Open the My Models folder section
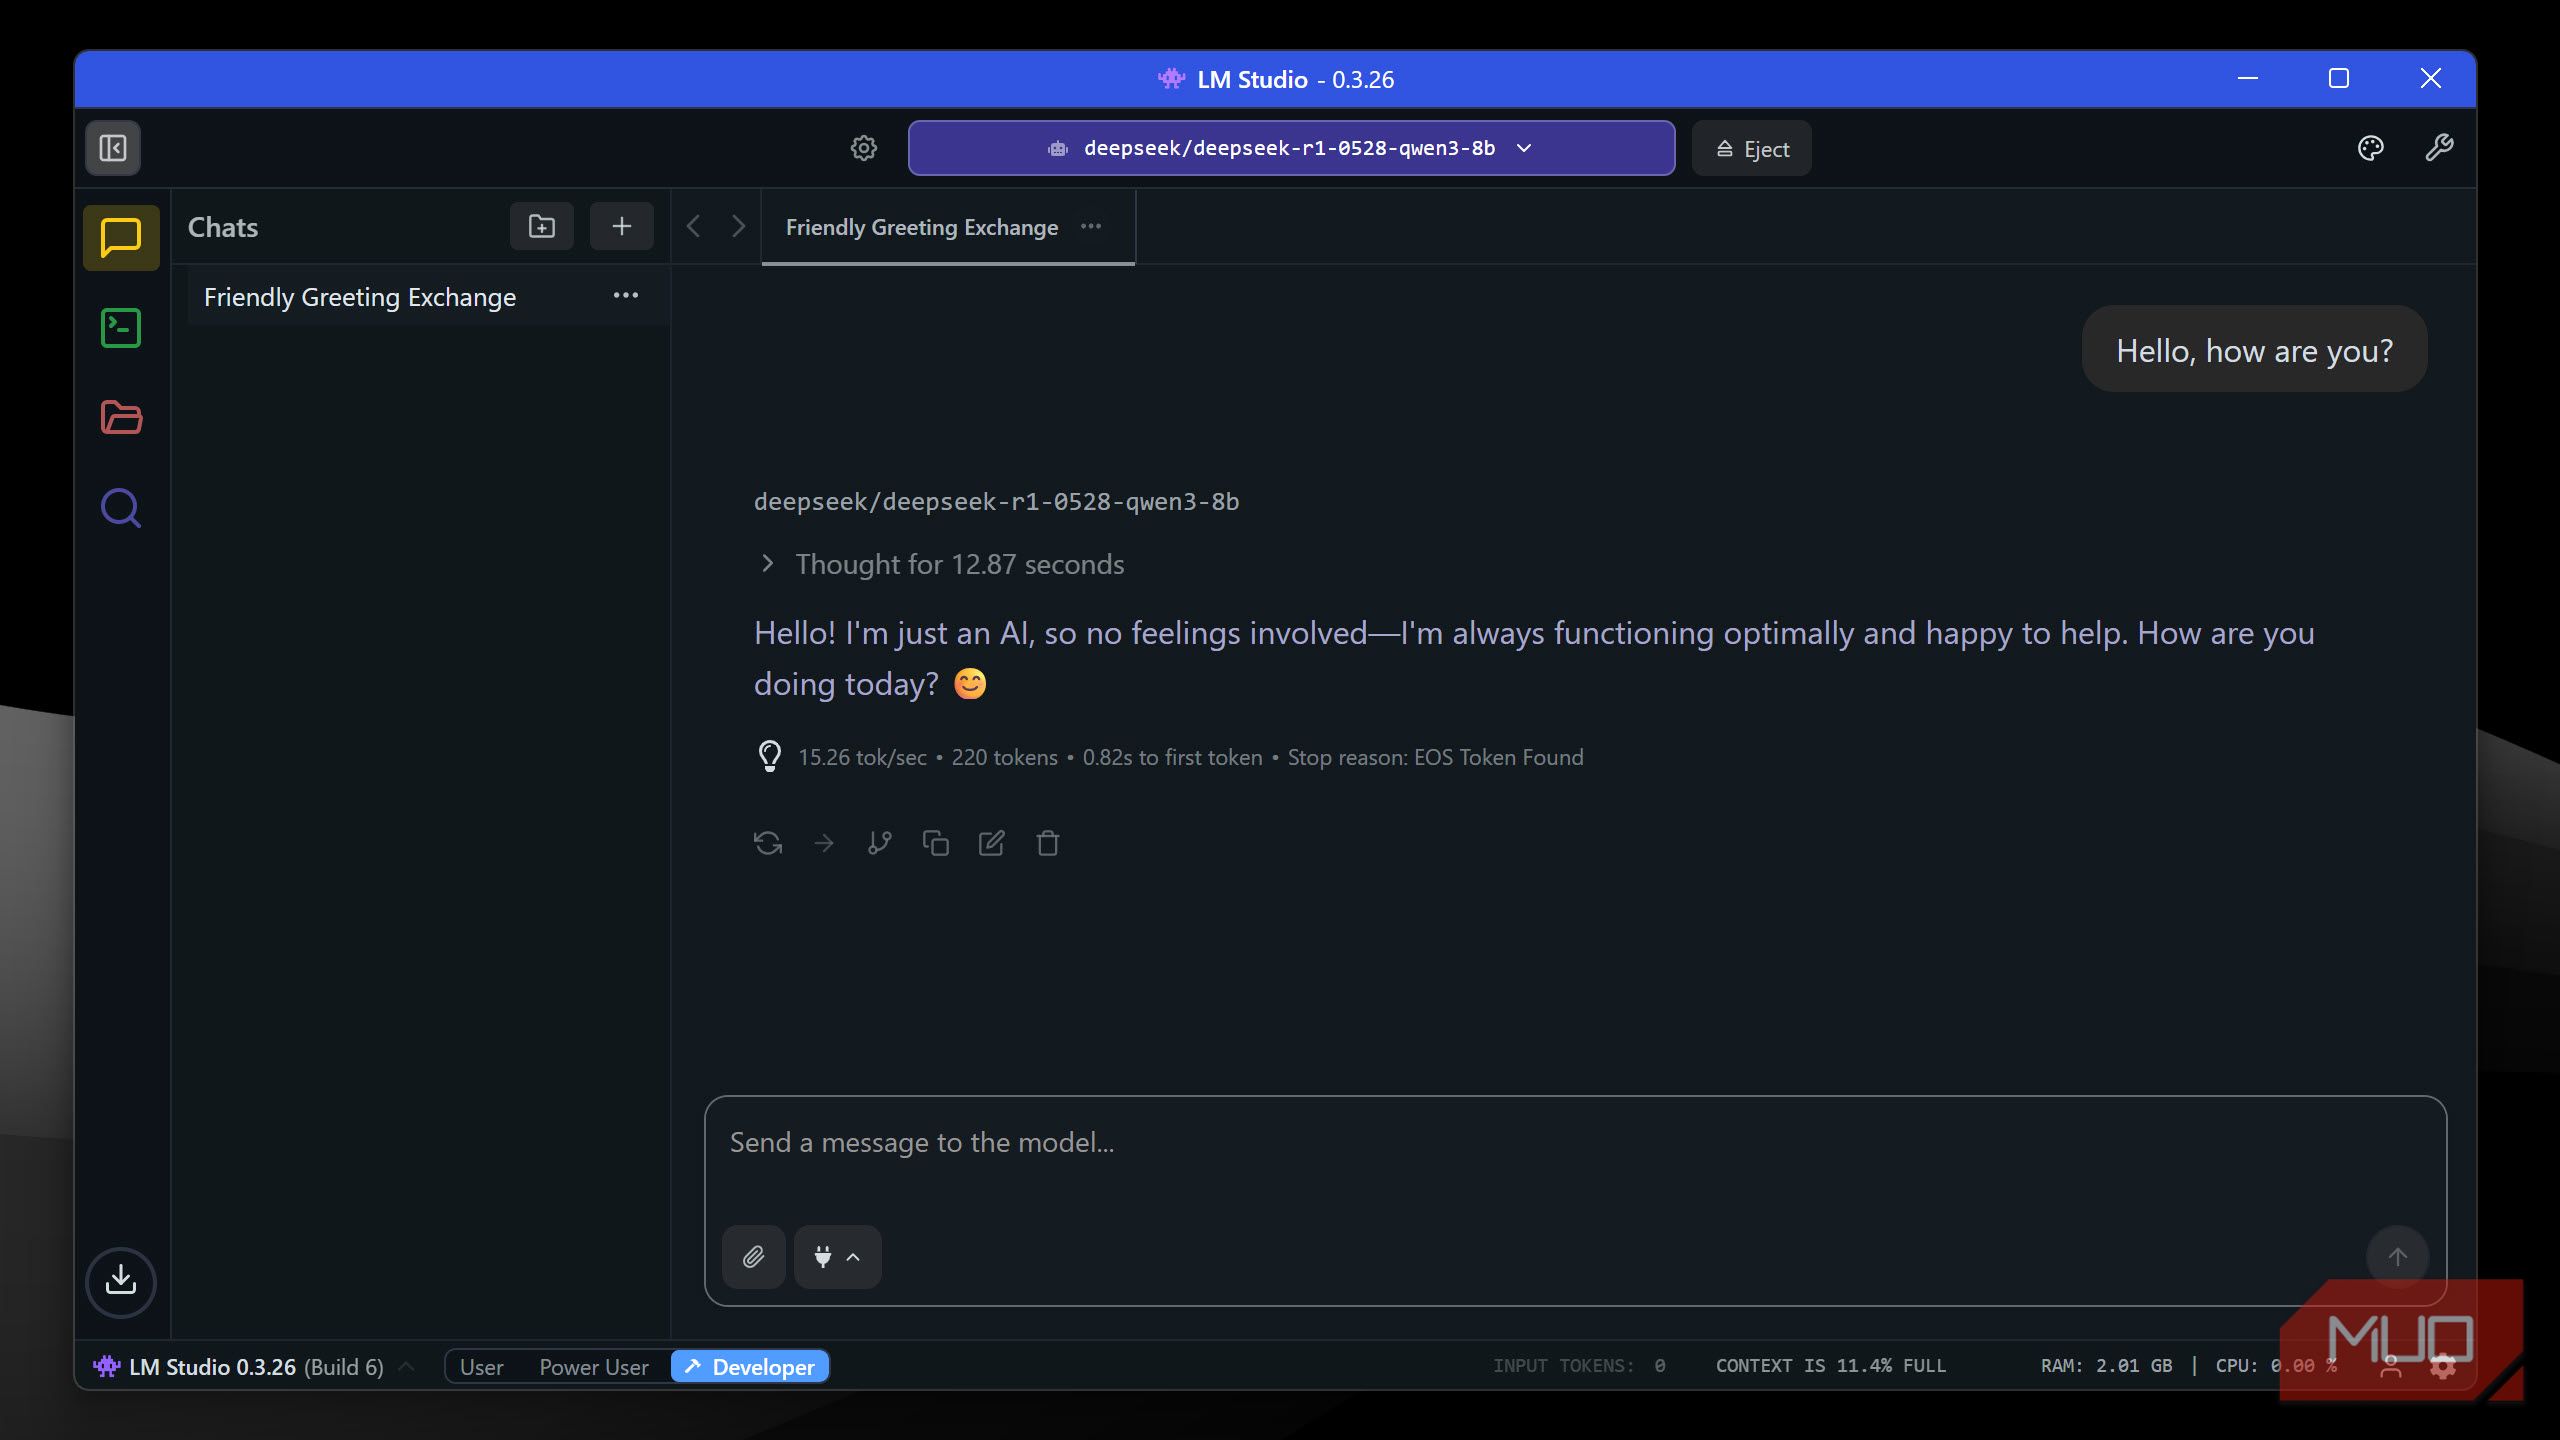 point(121,417)
